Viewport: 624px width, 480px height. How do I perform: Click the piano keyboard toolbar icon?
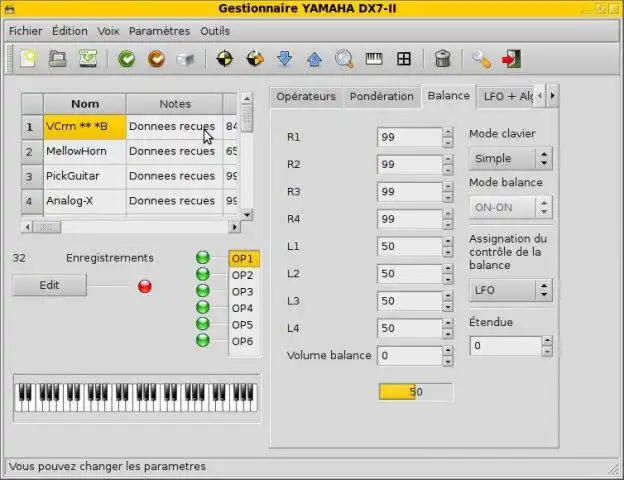[374, 59]
